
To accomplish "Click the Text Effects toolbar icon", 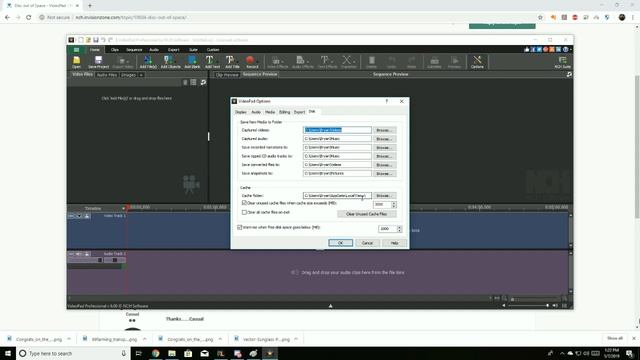I will click(x=327, y=62).
